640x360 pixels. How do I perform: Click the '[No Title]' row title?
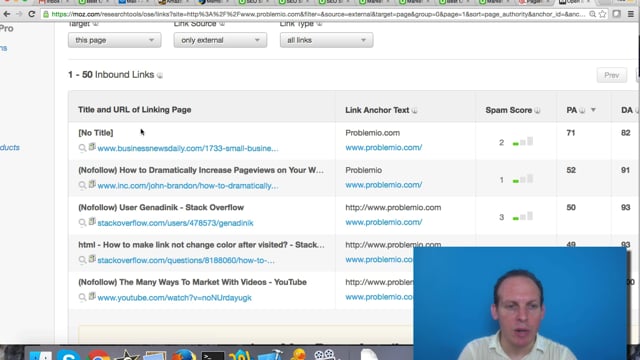tap(96, 133)
